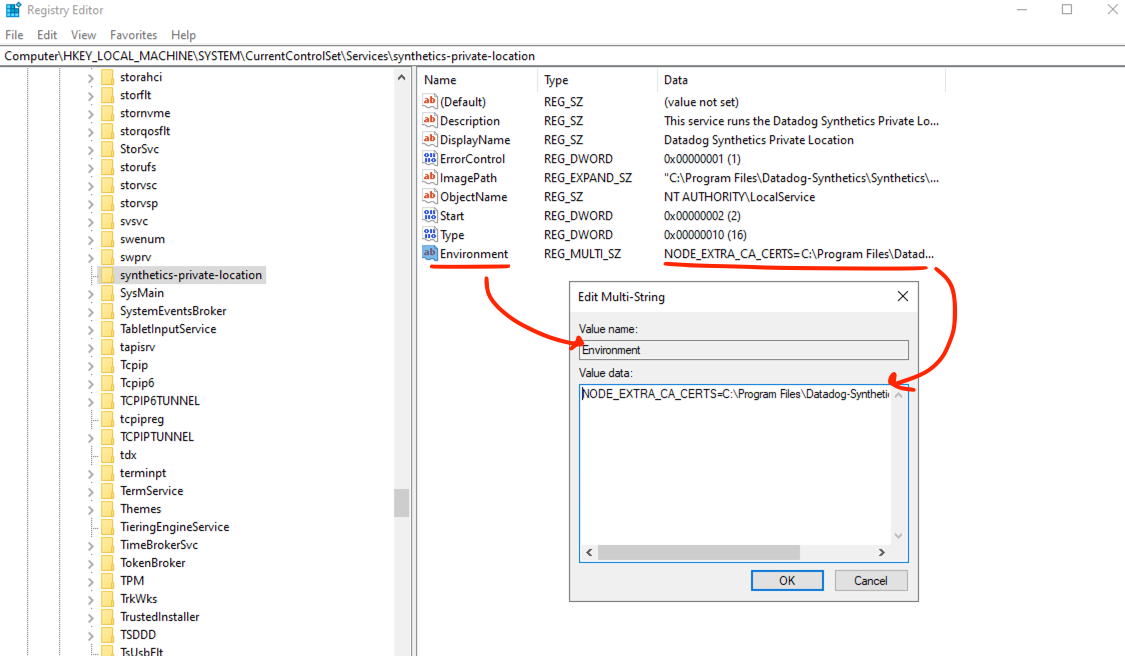This screenshot has height=656, width=1125.
Task: Click the Data column header
Action: pos(676,80)
